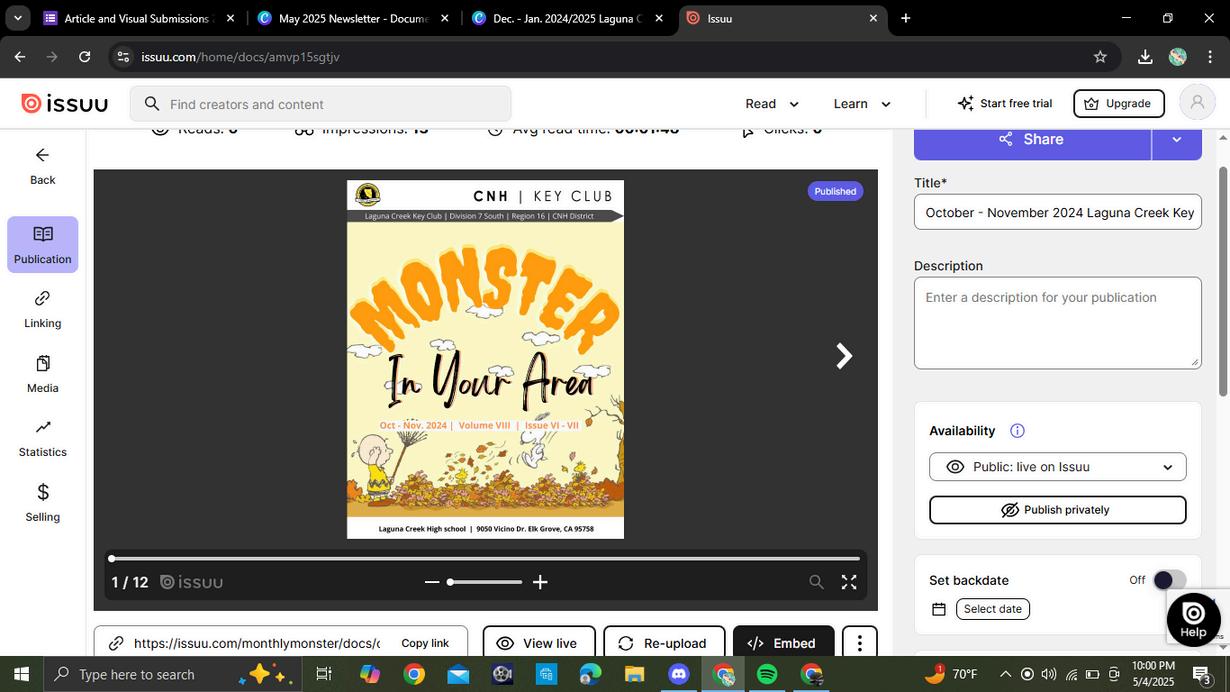Go back using the Back arrow sidebar item

(x=42, y=166)
